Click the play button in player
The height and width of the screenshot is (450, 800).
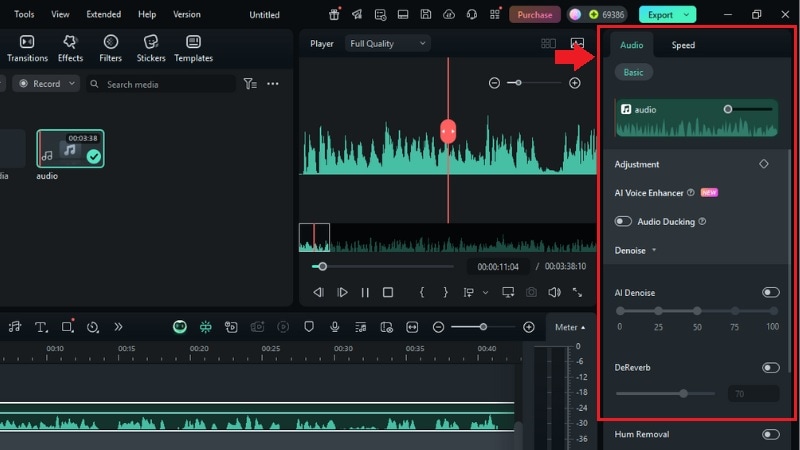tap(342, 292)
